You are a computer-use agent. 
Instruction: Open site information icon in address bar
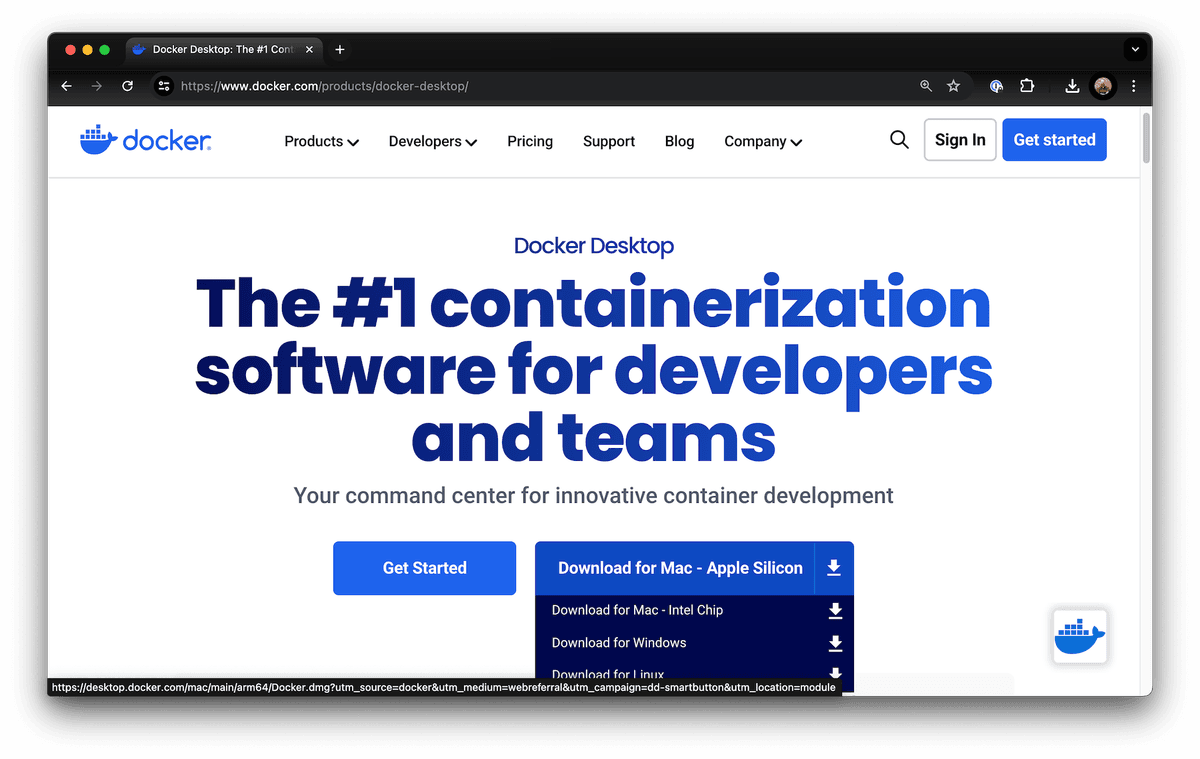point(165,86)
